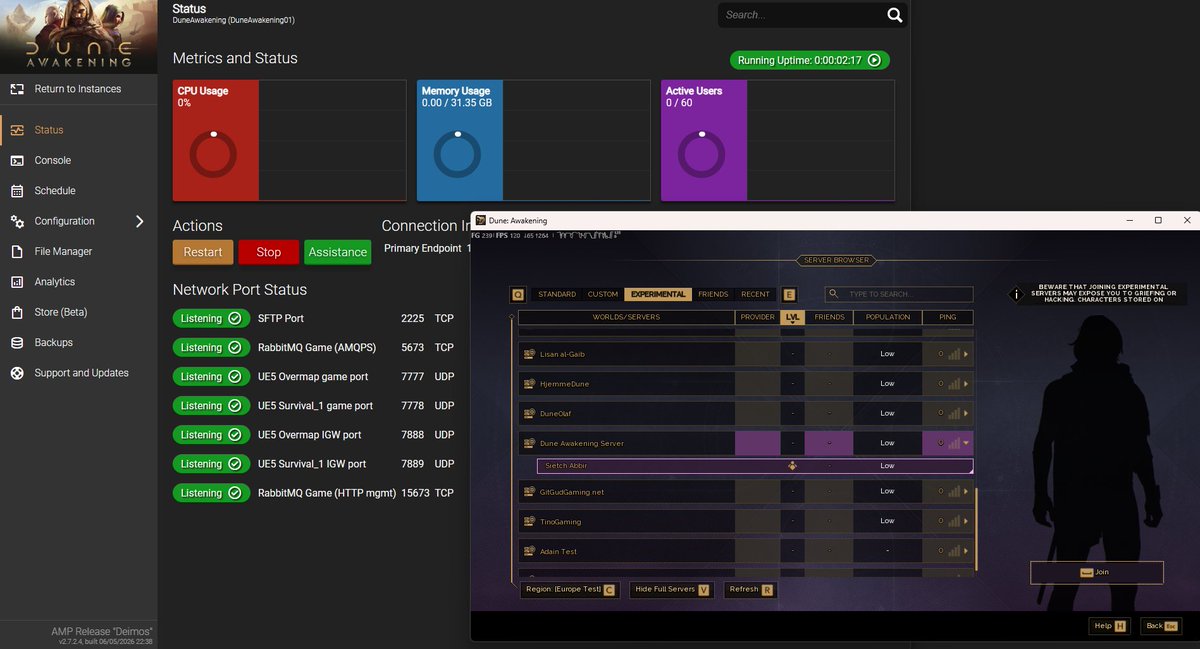Click the search magnifier icon in AMP
Image resolution: width=1200 pixels, height=649 pixels.
tap(895, 15)
